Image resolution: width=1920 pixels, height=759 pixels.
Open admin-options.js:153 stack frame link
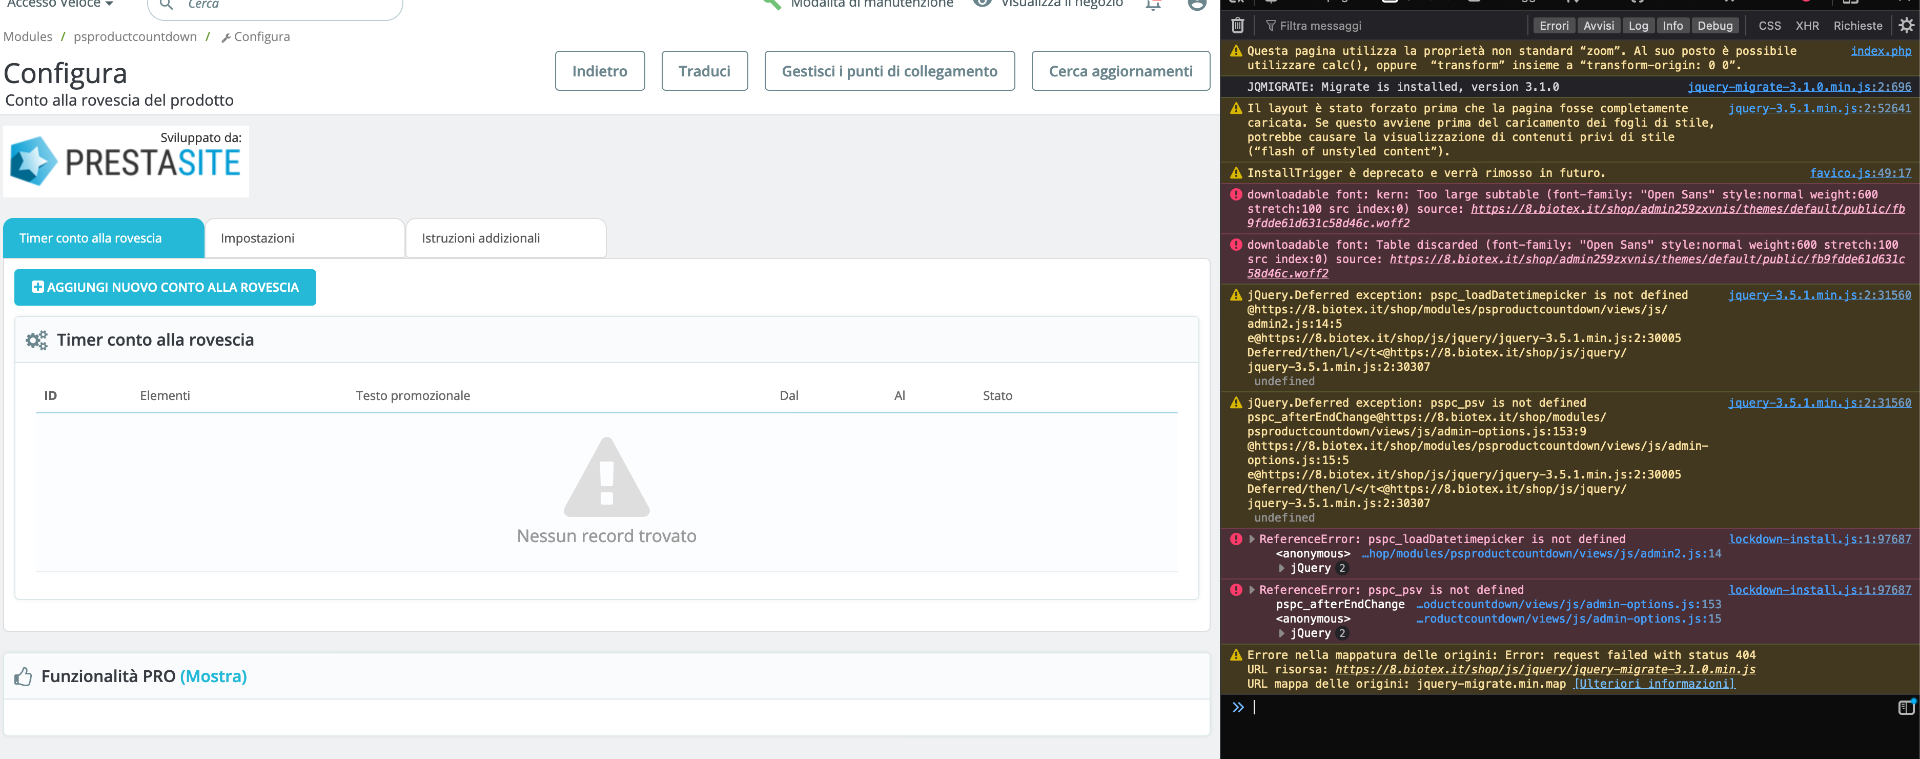[x=1569, y=604]
